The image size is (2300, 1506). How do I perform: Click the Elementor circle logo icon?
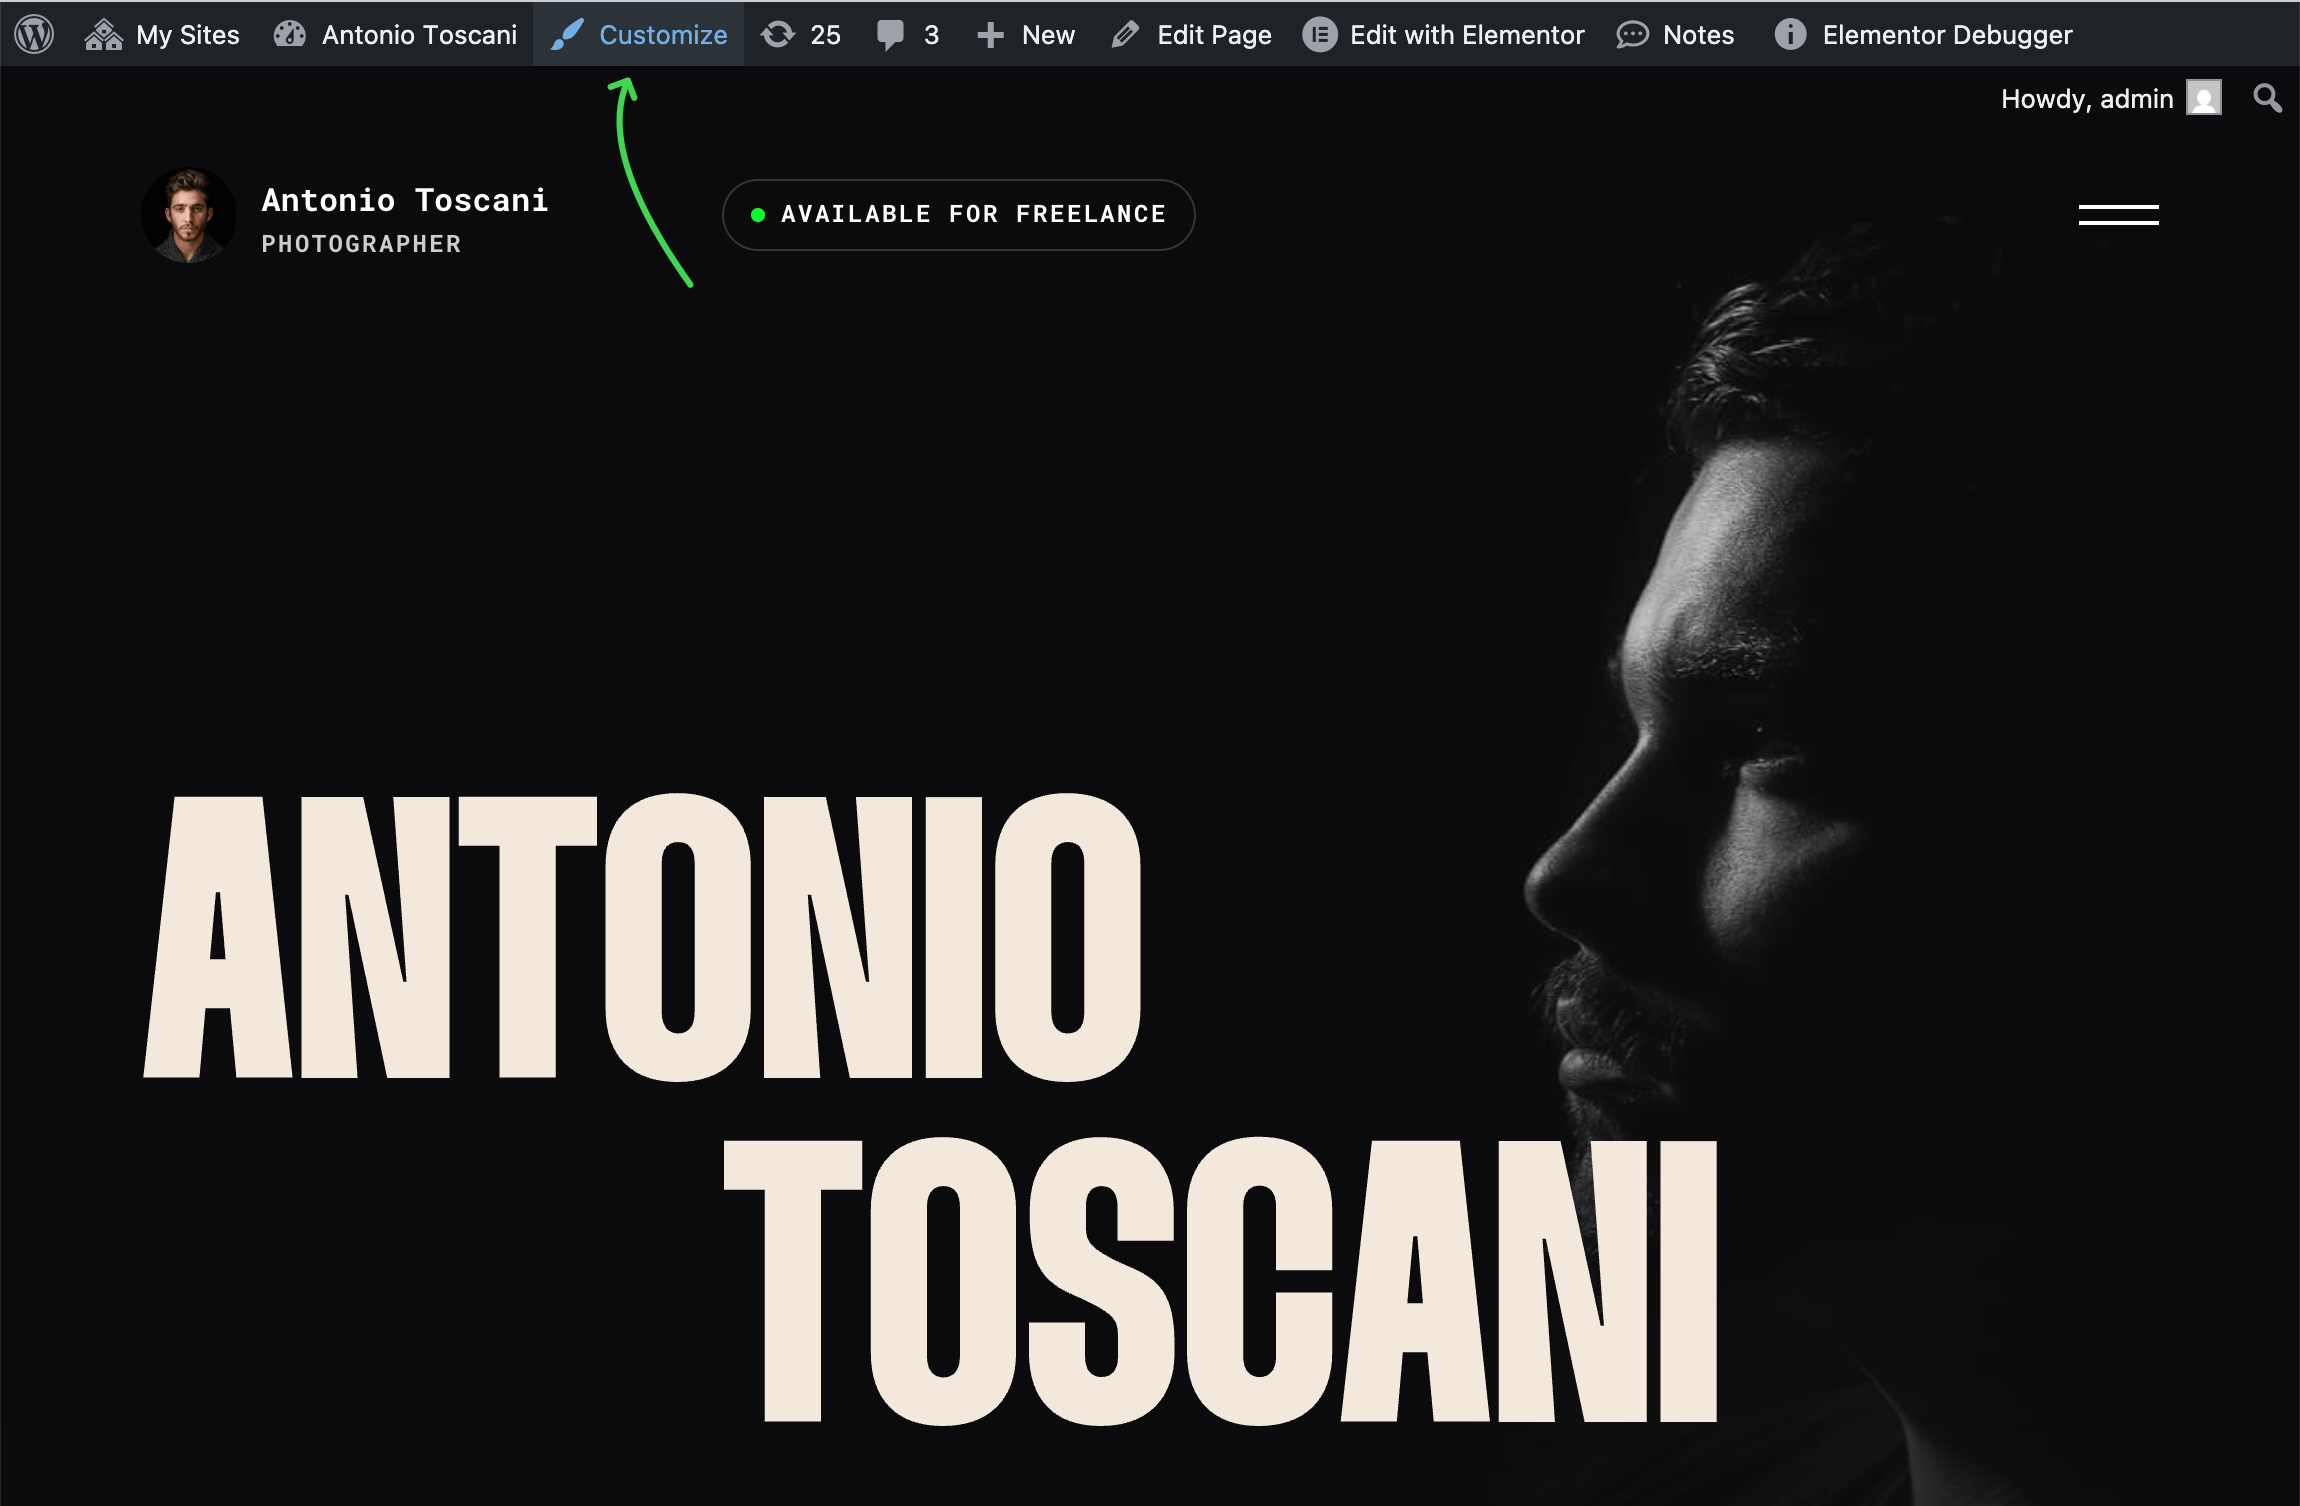(1319, 34)
